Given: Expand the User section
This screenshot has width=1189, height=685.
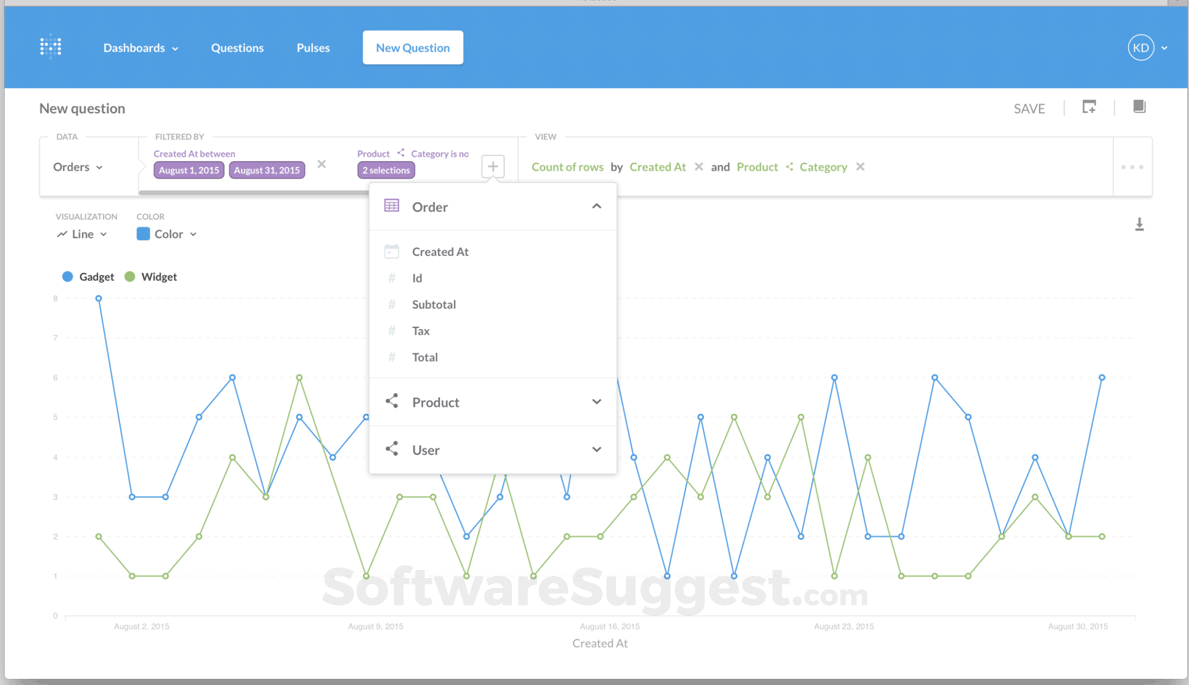Looking at the screenshot, I should 493,450.
